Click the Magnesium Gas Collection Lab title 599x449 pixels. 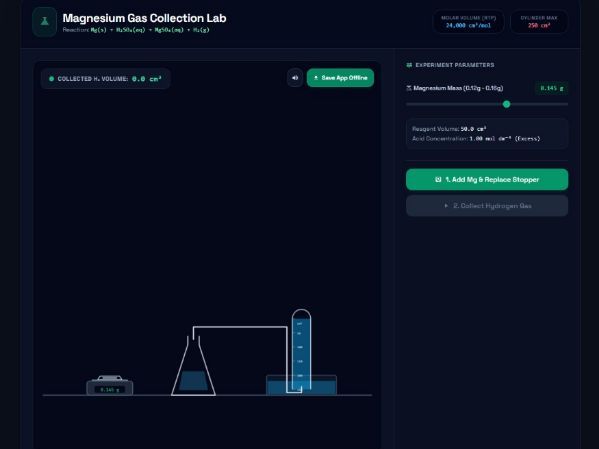coord(144,18)
